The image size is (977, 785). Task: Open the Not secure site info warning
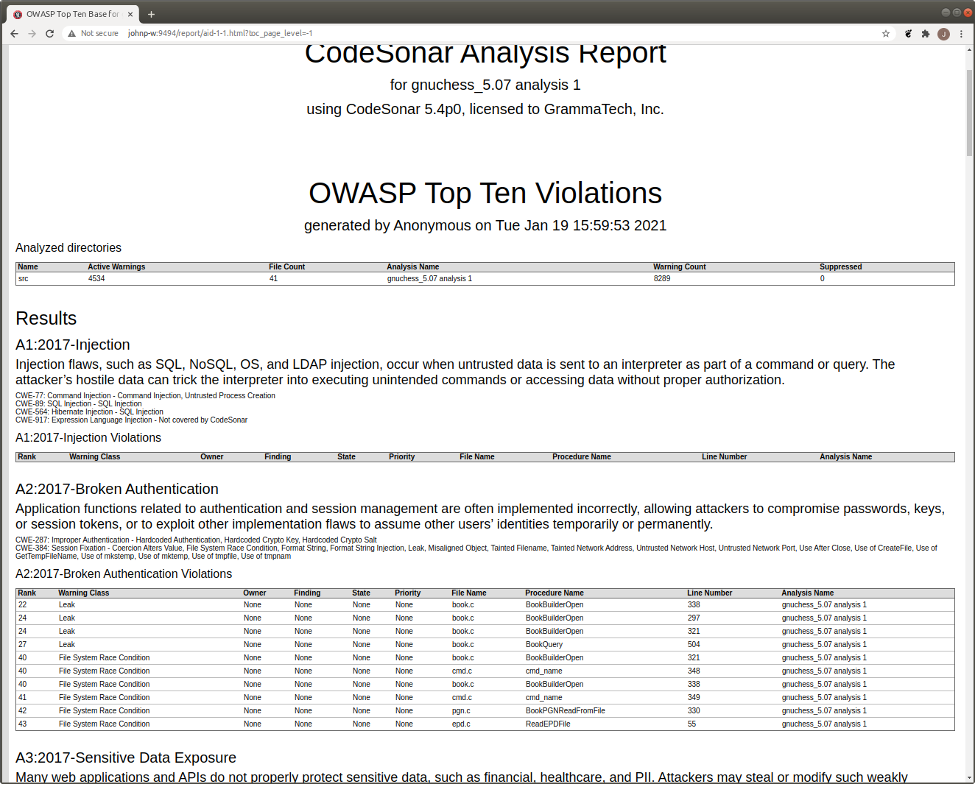click(x=93, y=34)
